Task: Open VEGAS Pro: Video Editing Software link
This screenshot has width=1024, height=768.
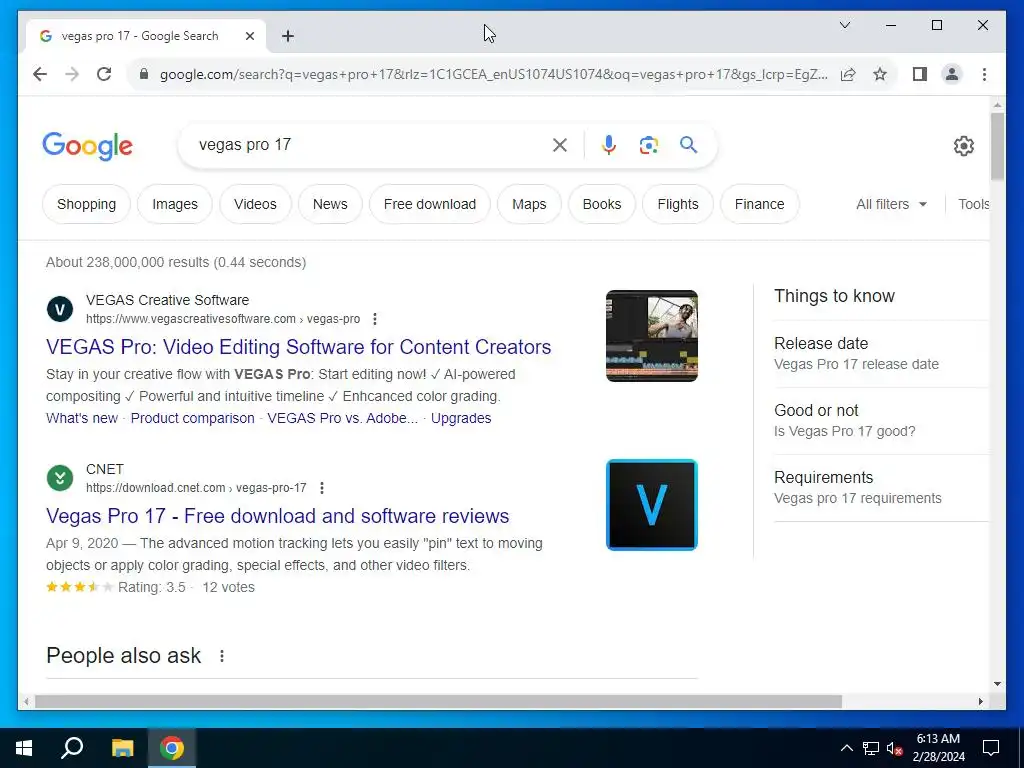Action: coord(298,347)
